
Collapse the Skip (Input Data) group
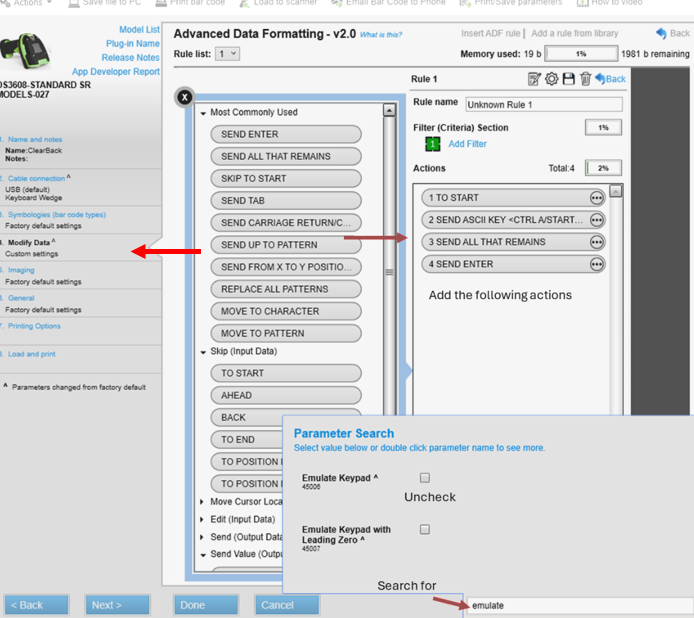point(203,352)
